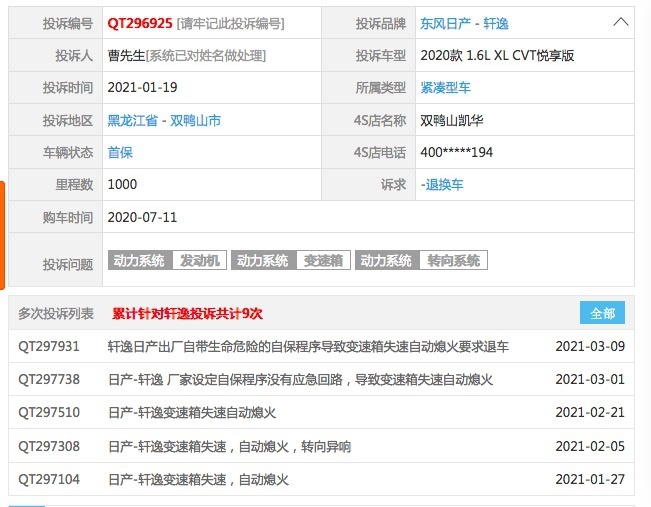This screenshot has width=651, height=507.
Task: Click complaint ID QT297738
Action: click(x=49, y=379)
